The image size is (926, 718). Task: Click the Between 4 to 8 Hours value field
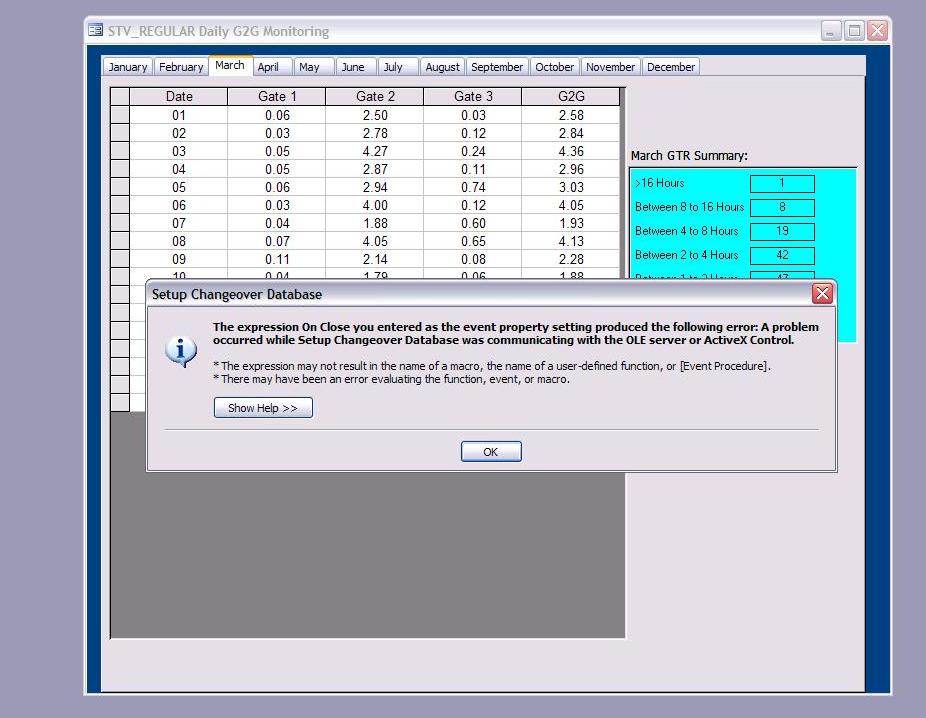(x=782, y=231)
